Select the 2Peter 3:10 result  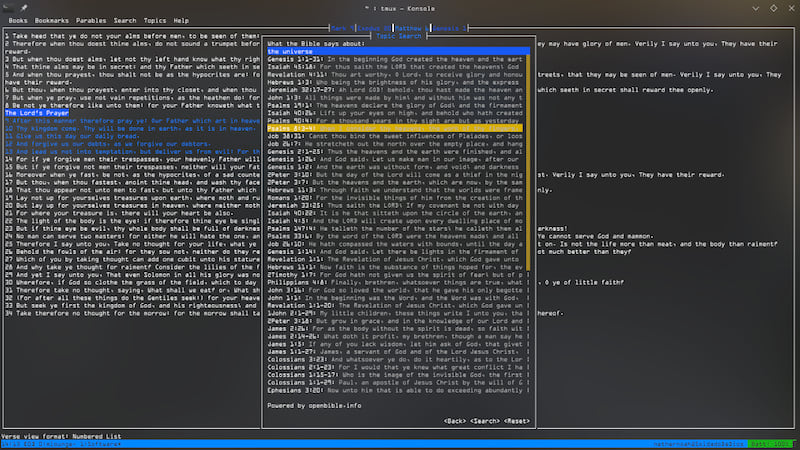395,174
